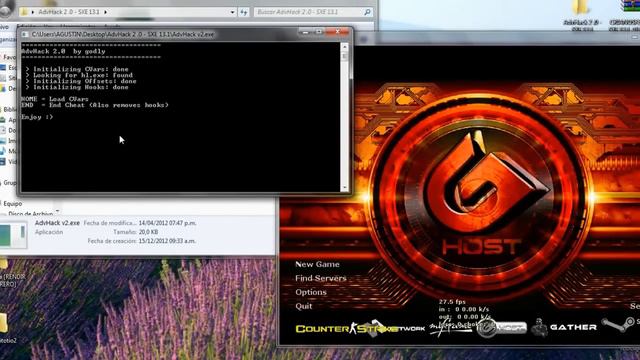
Task: Select 'Disco de Archivo' drive in sidebar
Action: 30,213
